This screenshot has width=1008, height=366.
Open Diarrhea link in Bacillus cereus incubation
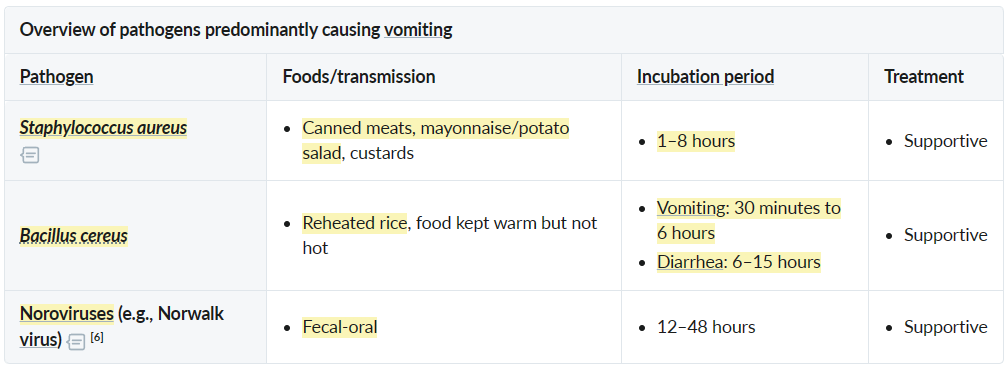coord(690,262)
